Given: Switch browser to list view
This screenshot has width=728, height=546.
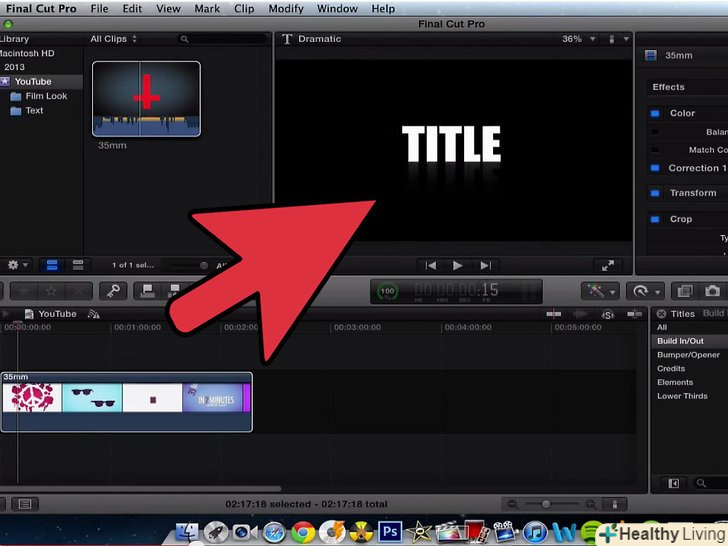Looking at the screenshot, I should [78, 265].
